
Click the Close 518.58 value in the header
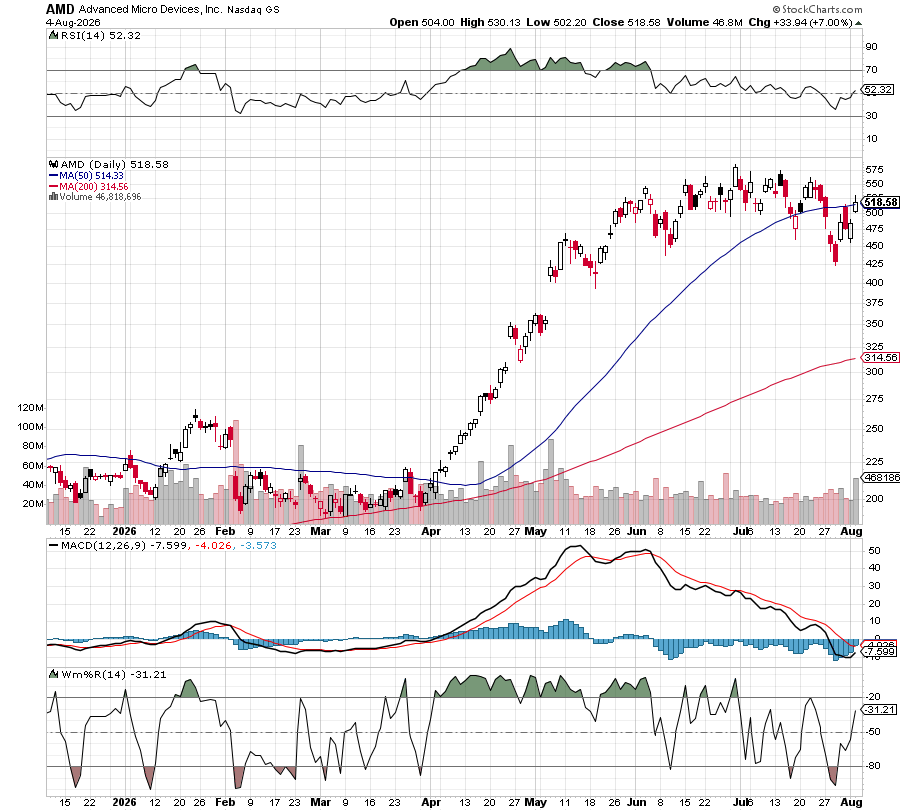(626, 22)
